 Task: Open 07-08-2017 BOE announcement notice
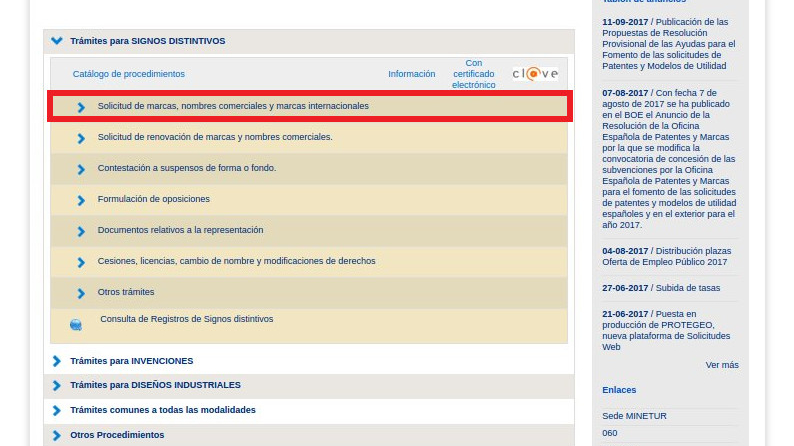[669, 159]
